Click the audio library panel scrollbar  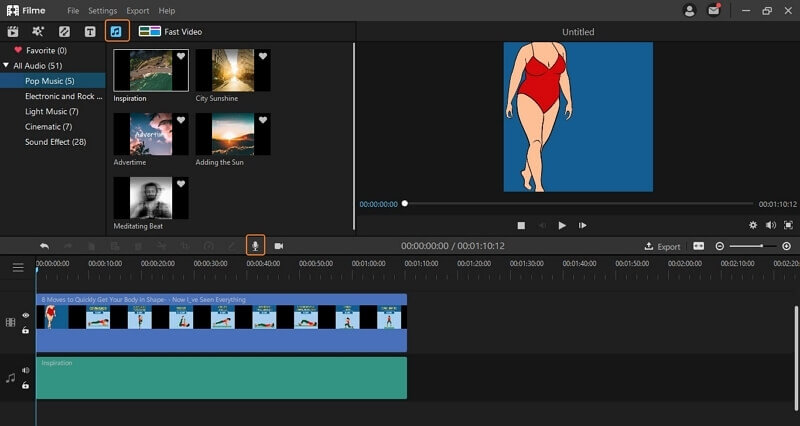coord(354,136)
